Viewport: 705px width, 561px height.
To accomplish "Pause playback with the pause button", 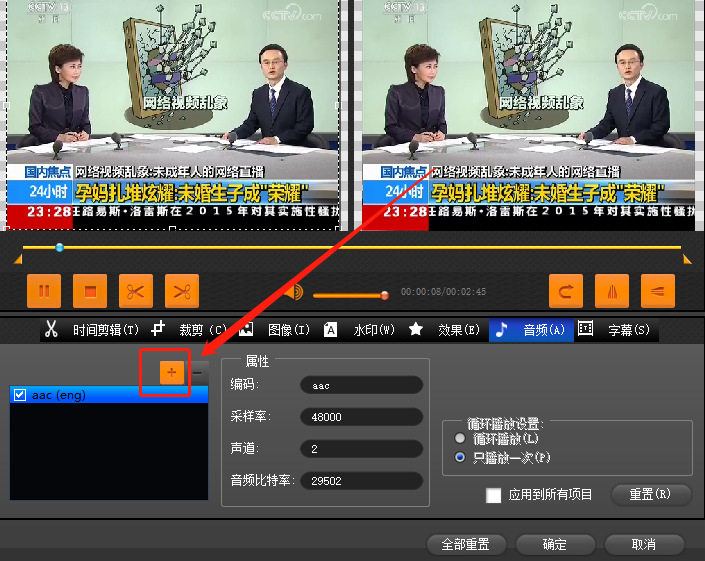I will point(44,291).
